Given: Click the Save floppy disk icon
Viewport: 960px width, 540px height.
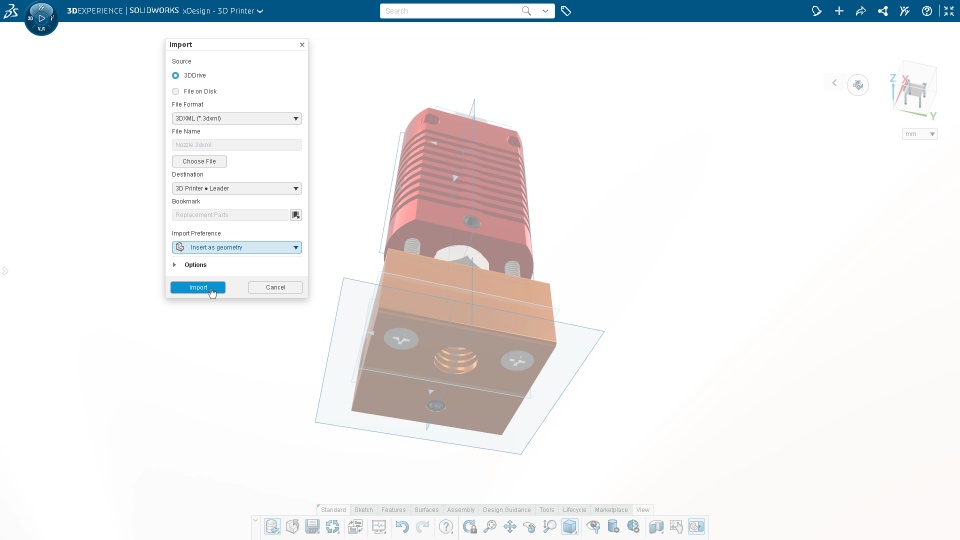Looking at the screenshot, I should 312,527.
